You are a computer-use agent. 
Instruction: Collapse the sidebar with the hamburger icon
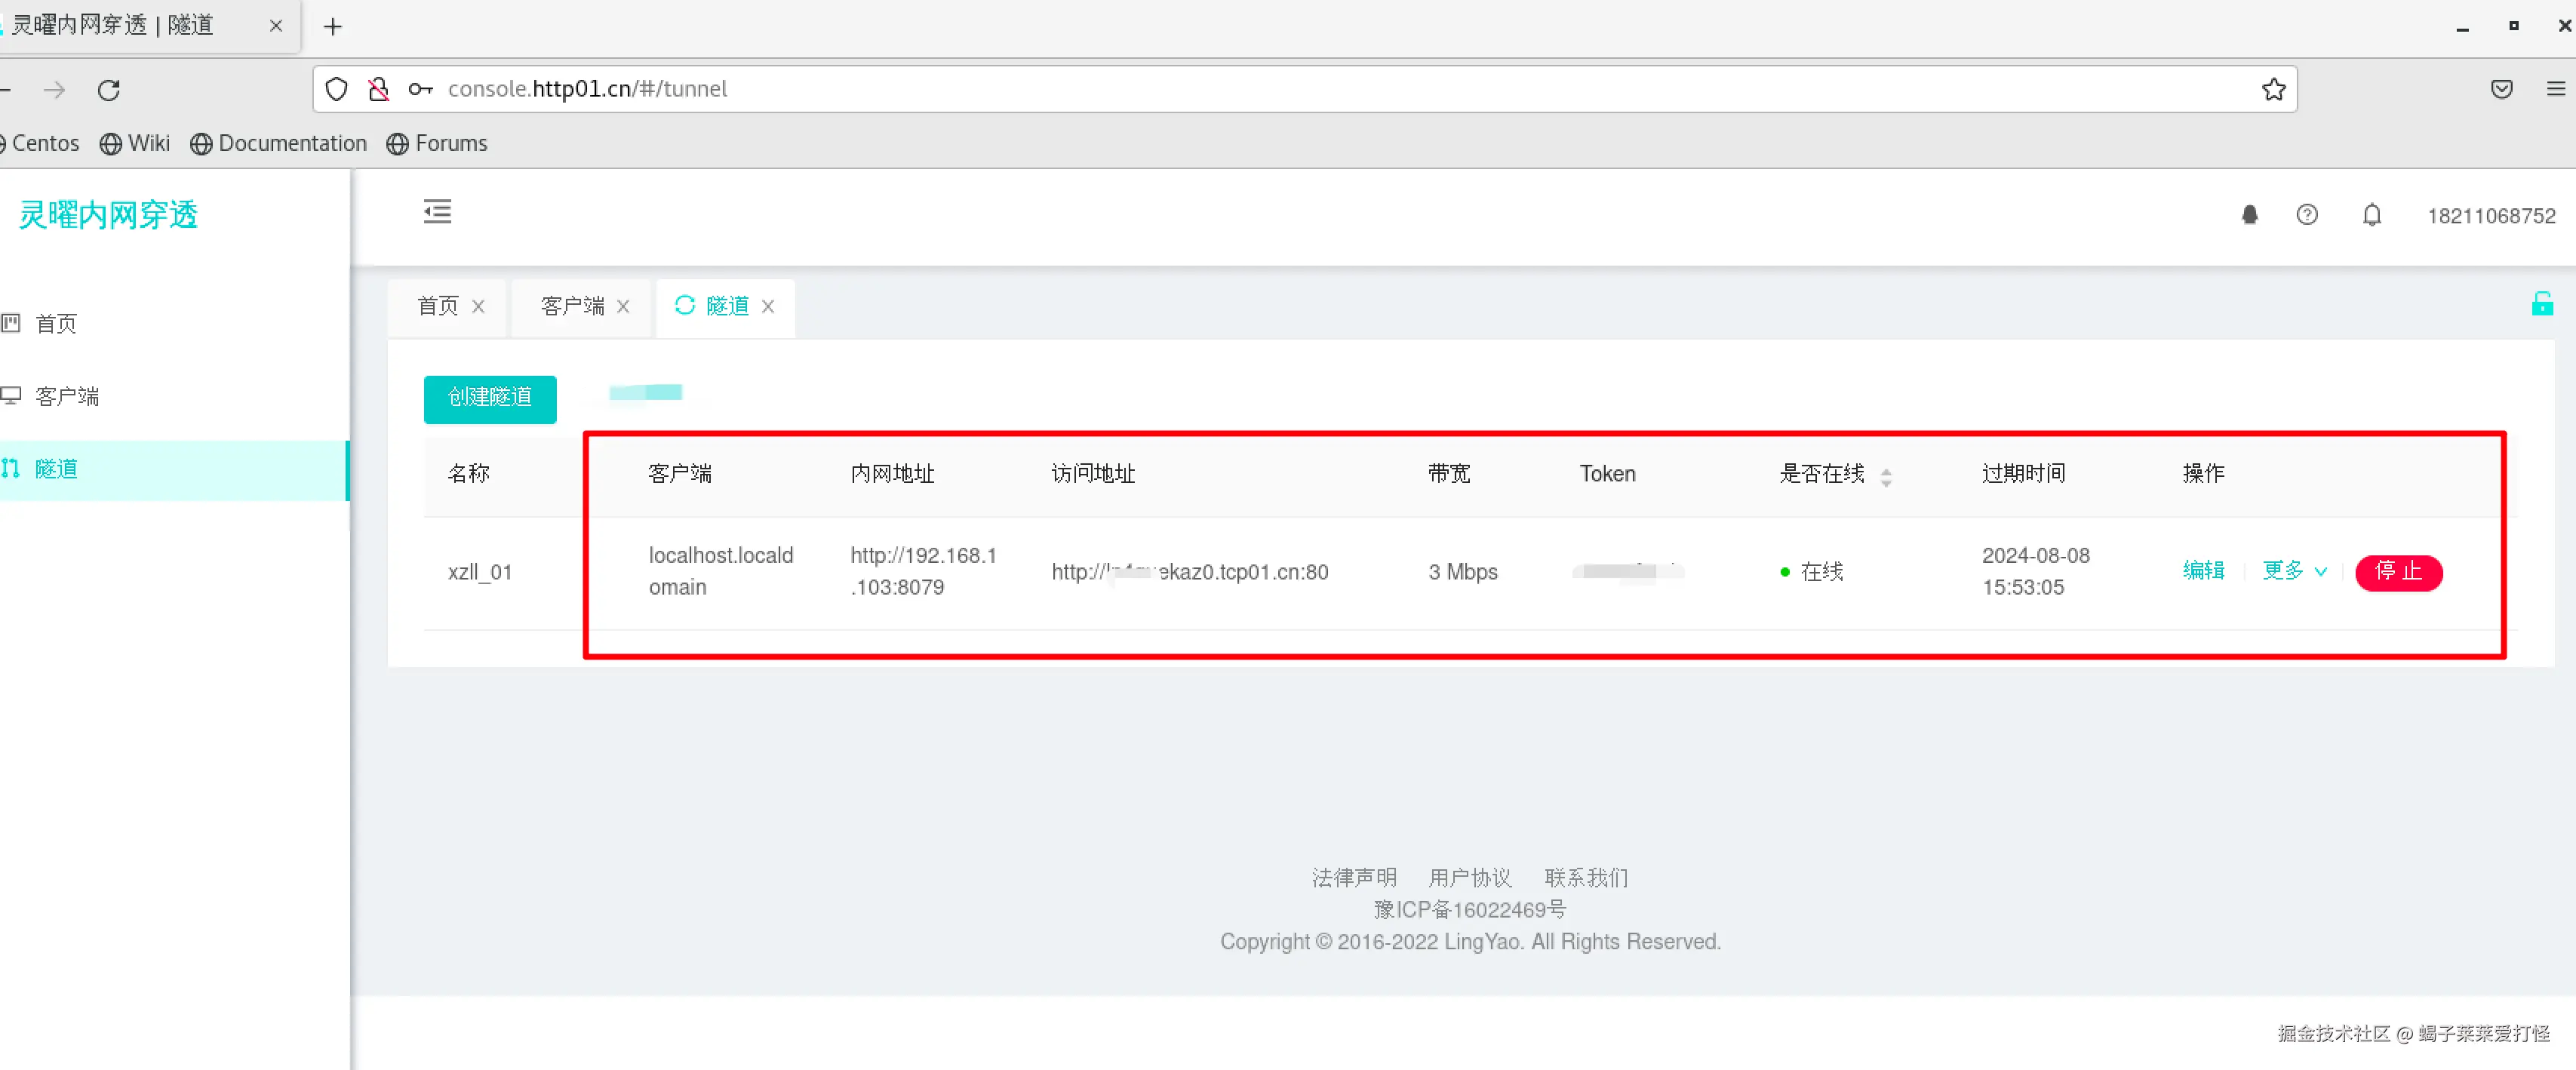click(x=437, y=212)
